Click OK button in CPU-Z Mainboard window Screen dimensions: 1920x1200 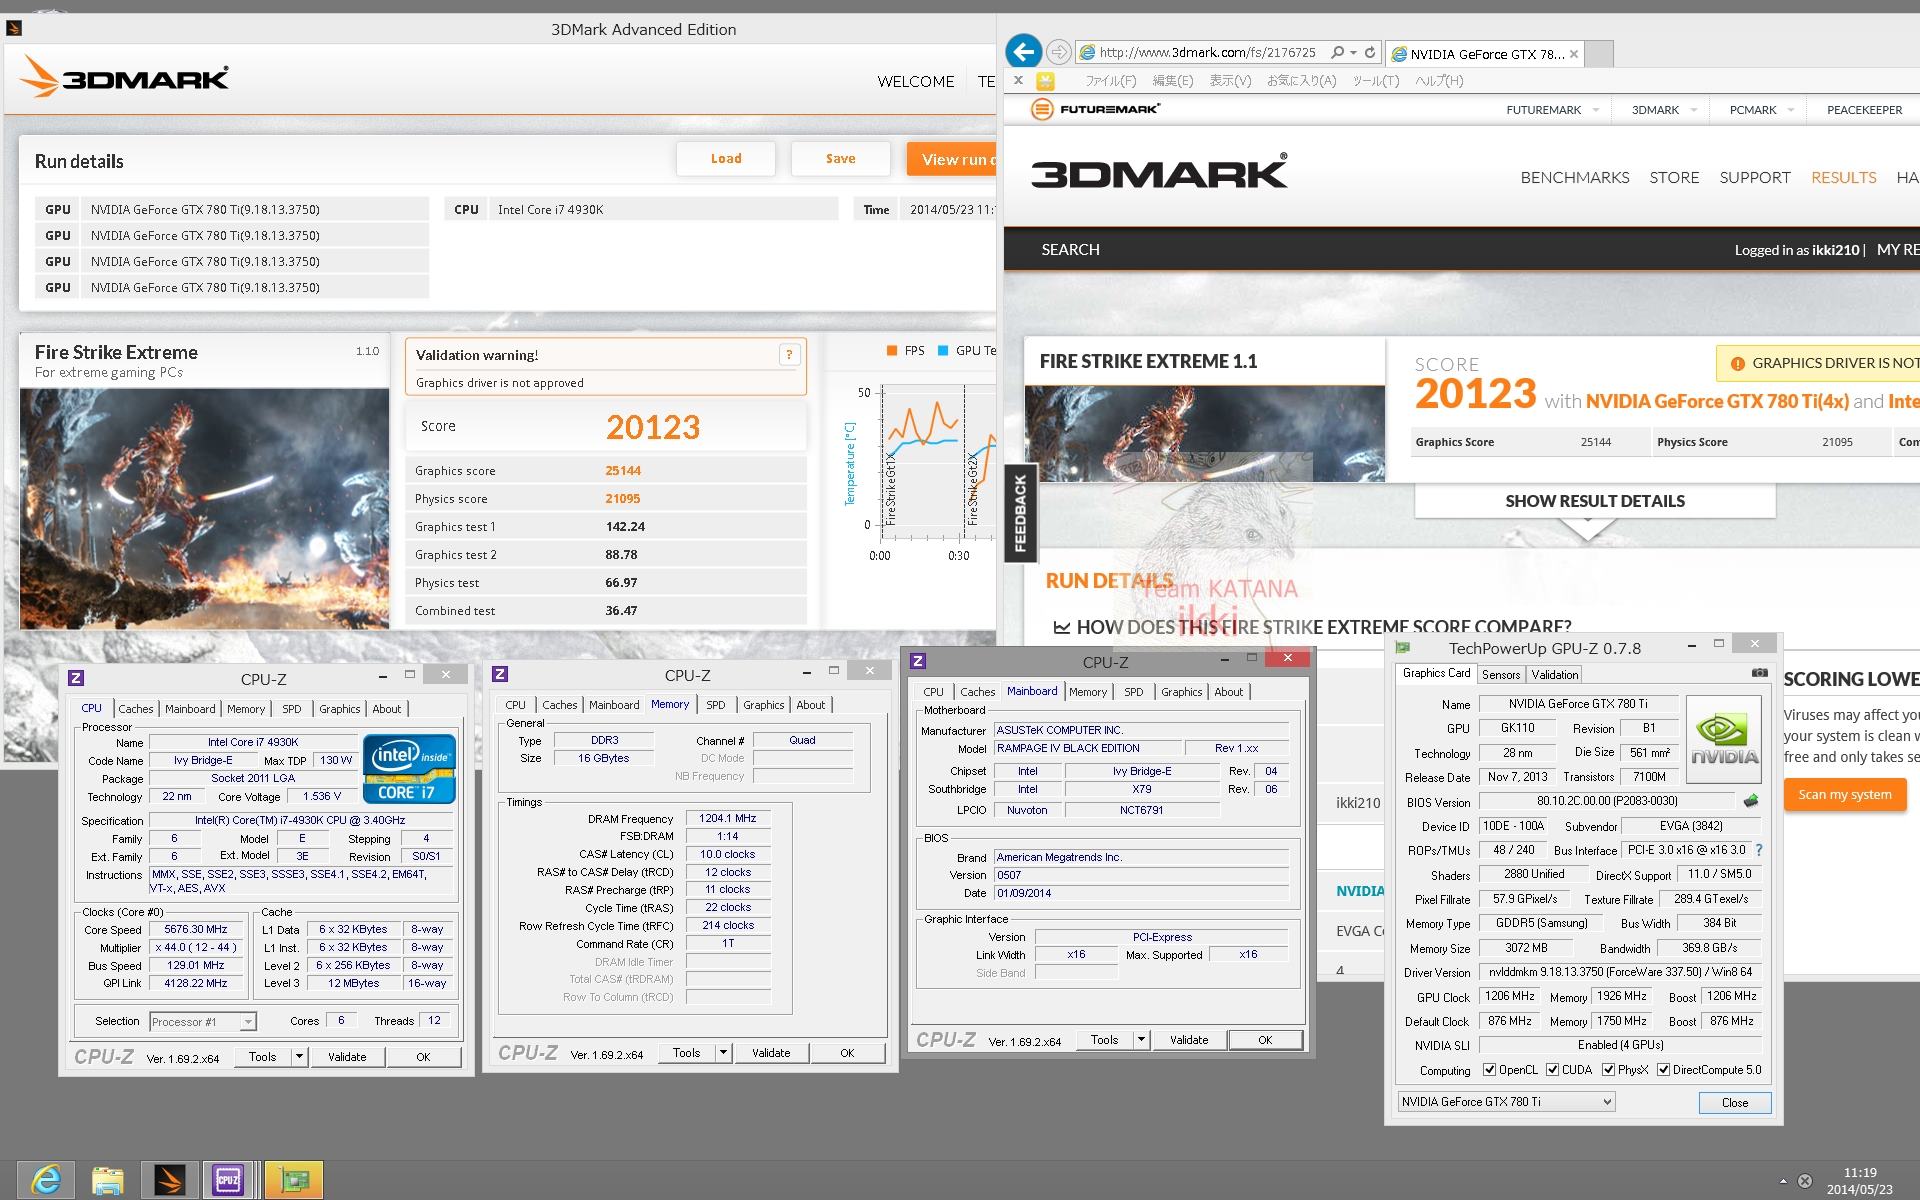1265,1040
